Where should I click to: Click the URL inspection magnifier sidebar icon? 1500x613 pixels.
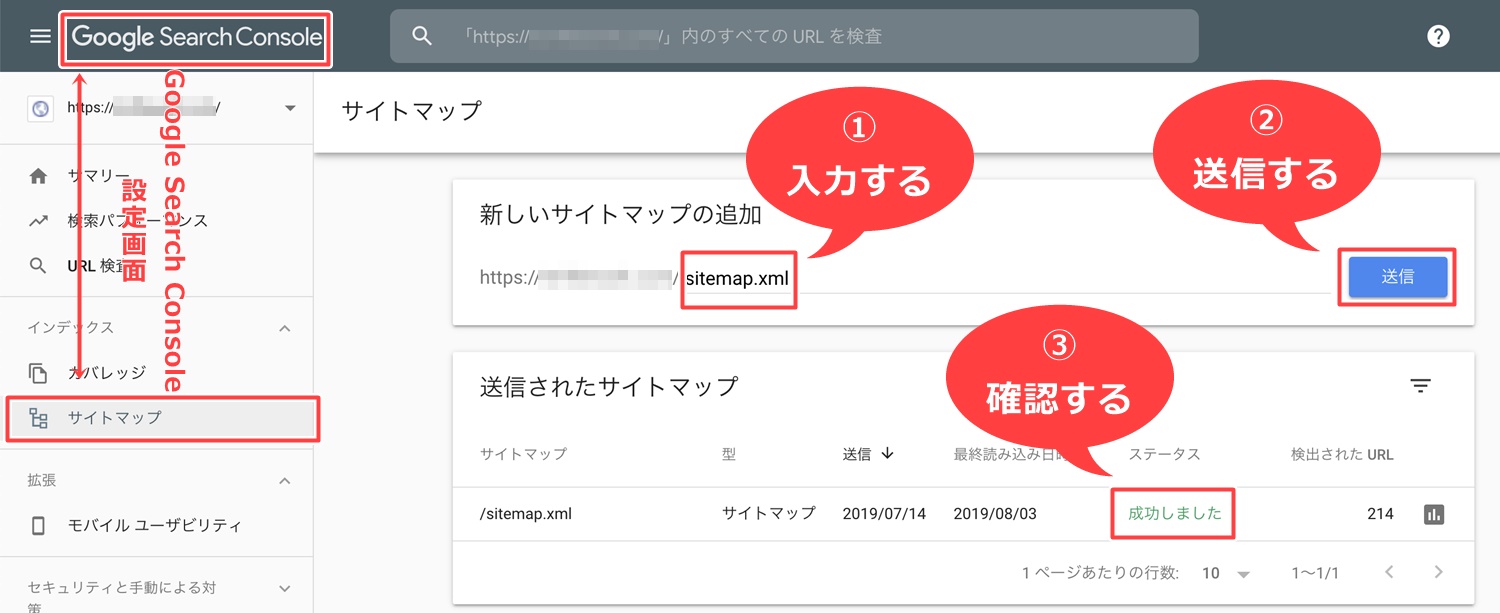[x=38, y=265]
